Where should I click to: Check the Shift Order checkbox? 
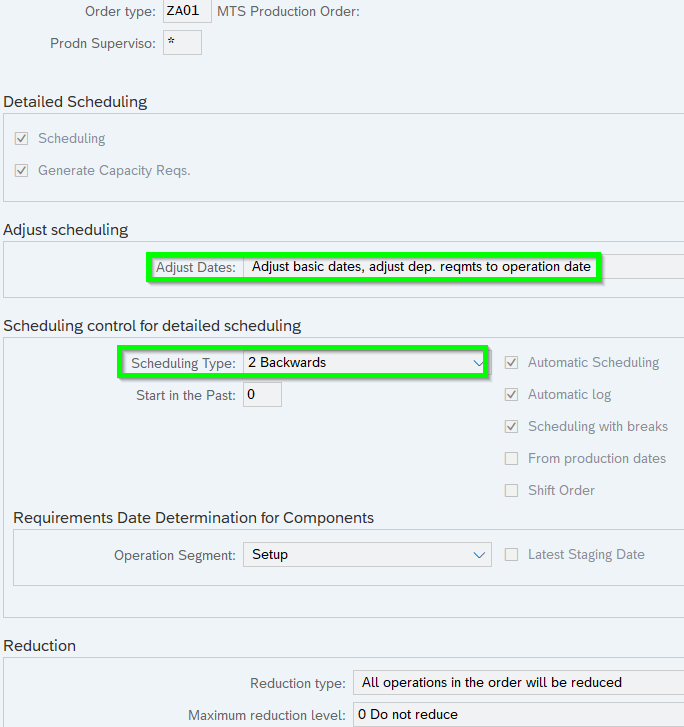511,490
